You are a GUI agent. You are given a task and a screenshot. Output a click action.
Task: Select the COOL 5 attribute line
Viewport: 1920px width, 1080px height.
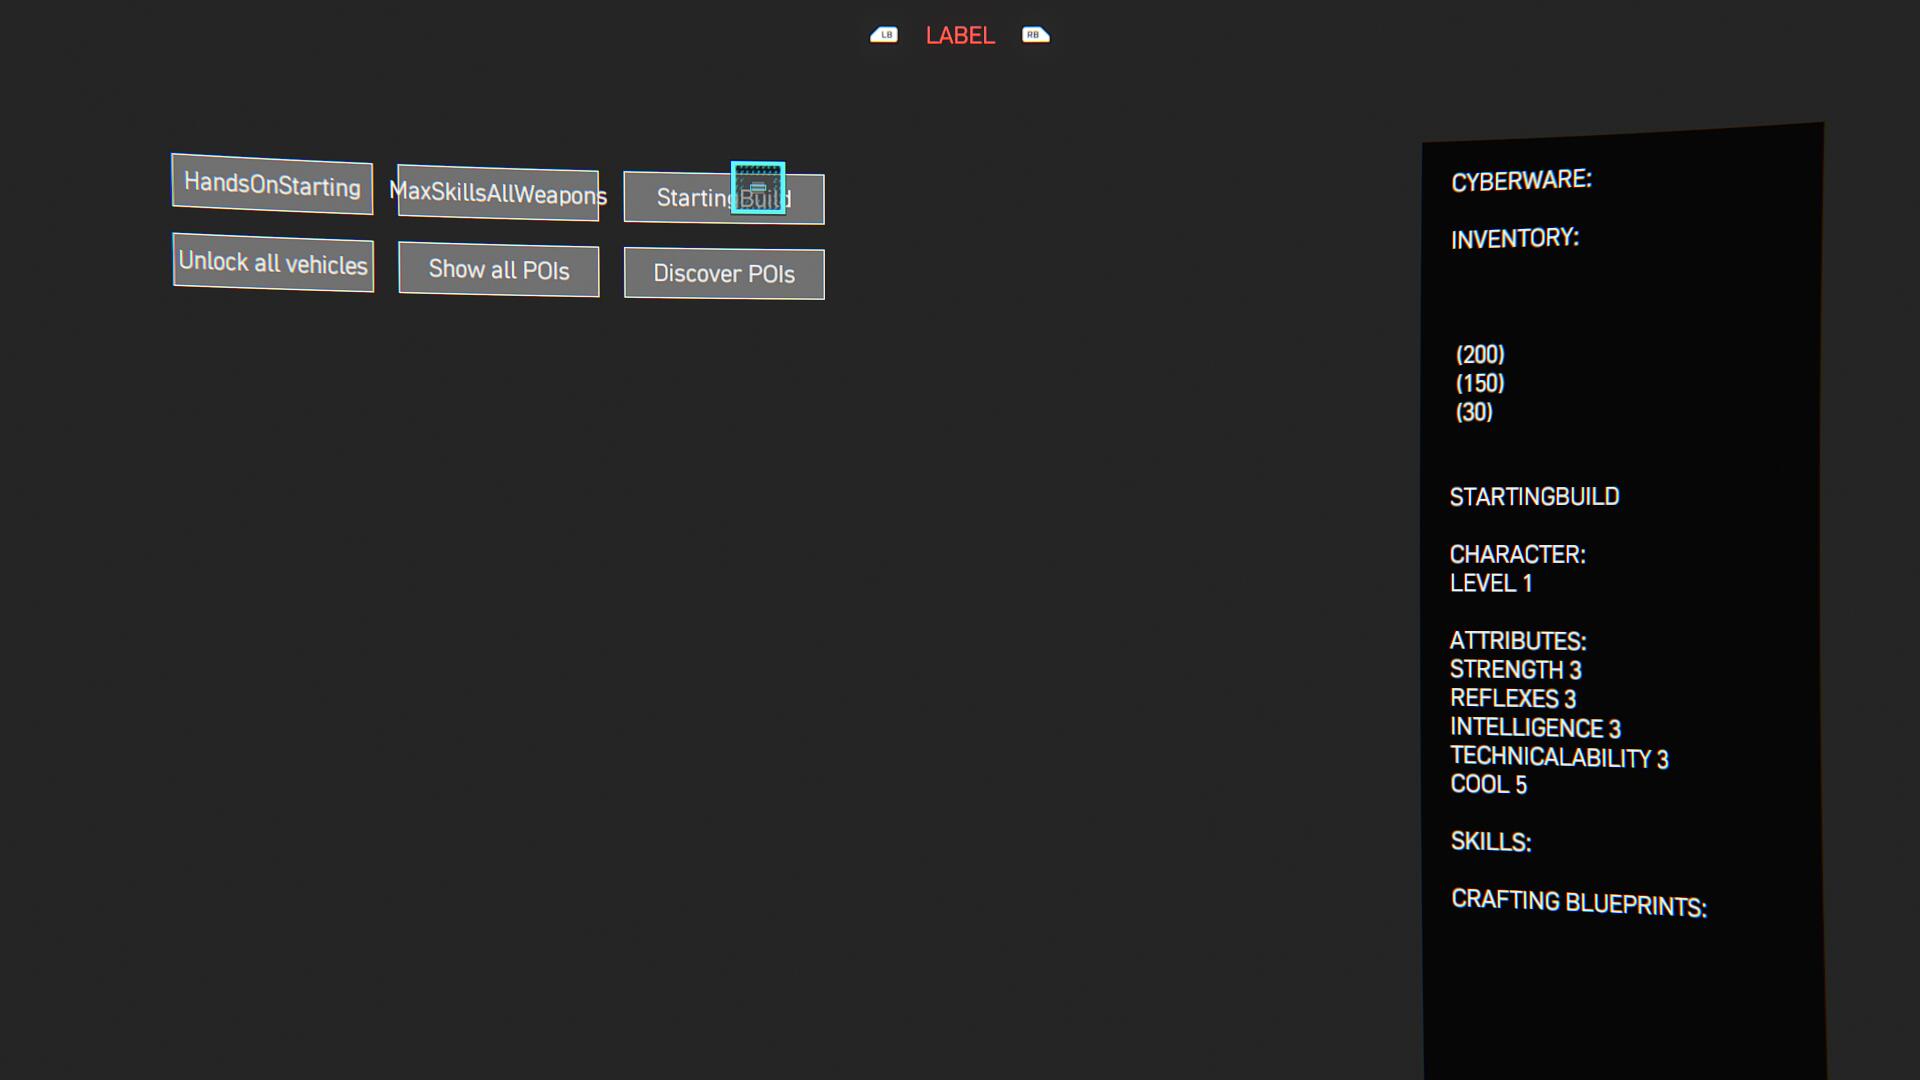(x=1488, y=785)
